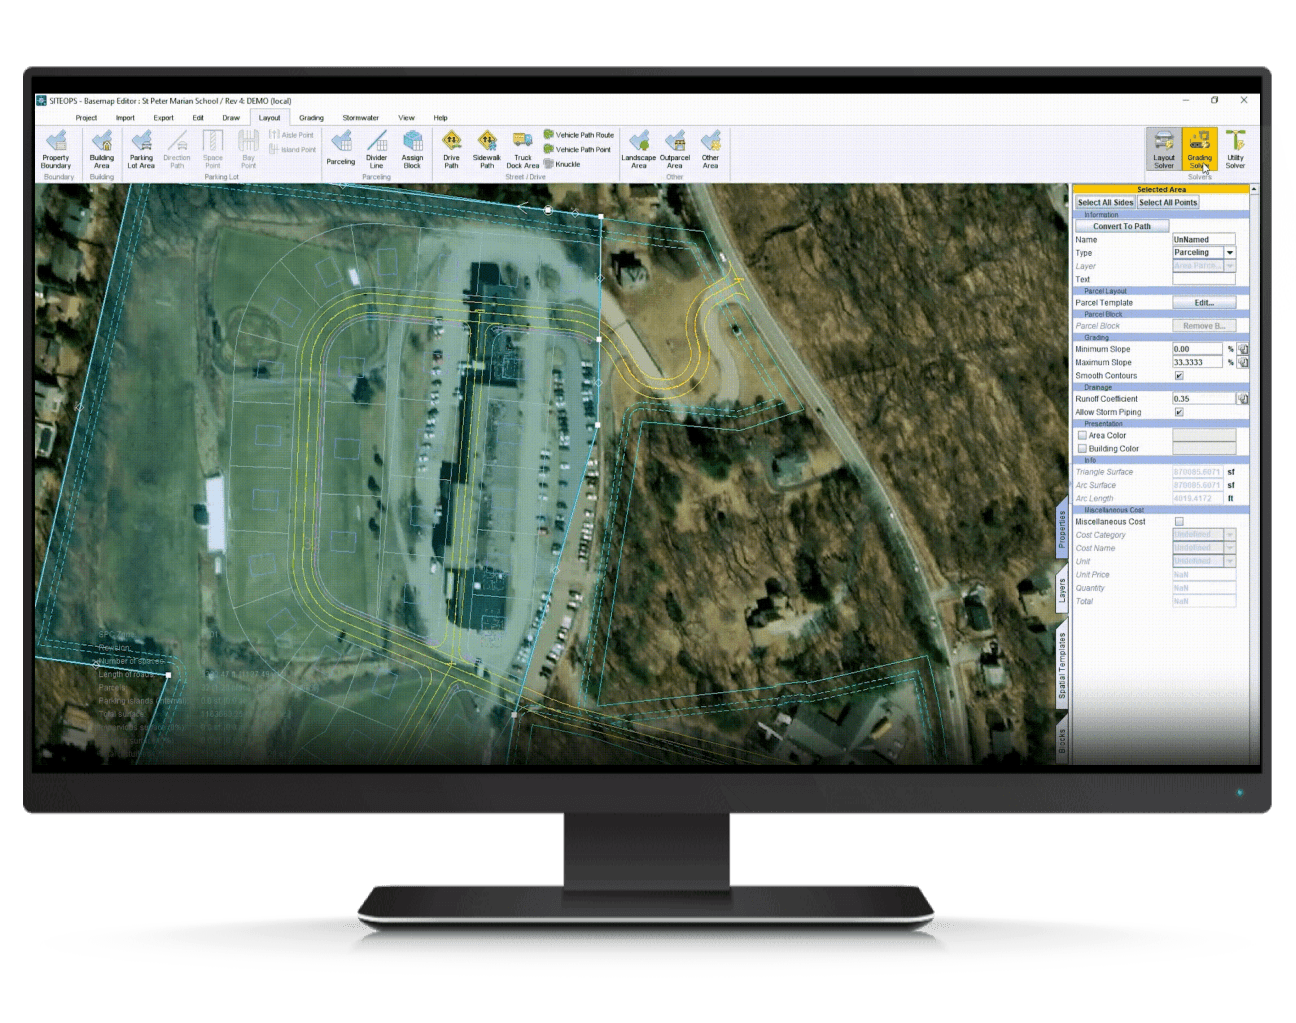Switch to the Grading tab
1296x1023 pixels.
312,118
